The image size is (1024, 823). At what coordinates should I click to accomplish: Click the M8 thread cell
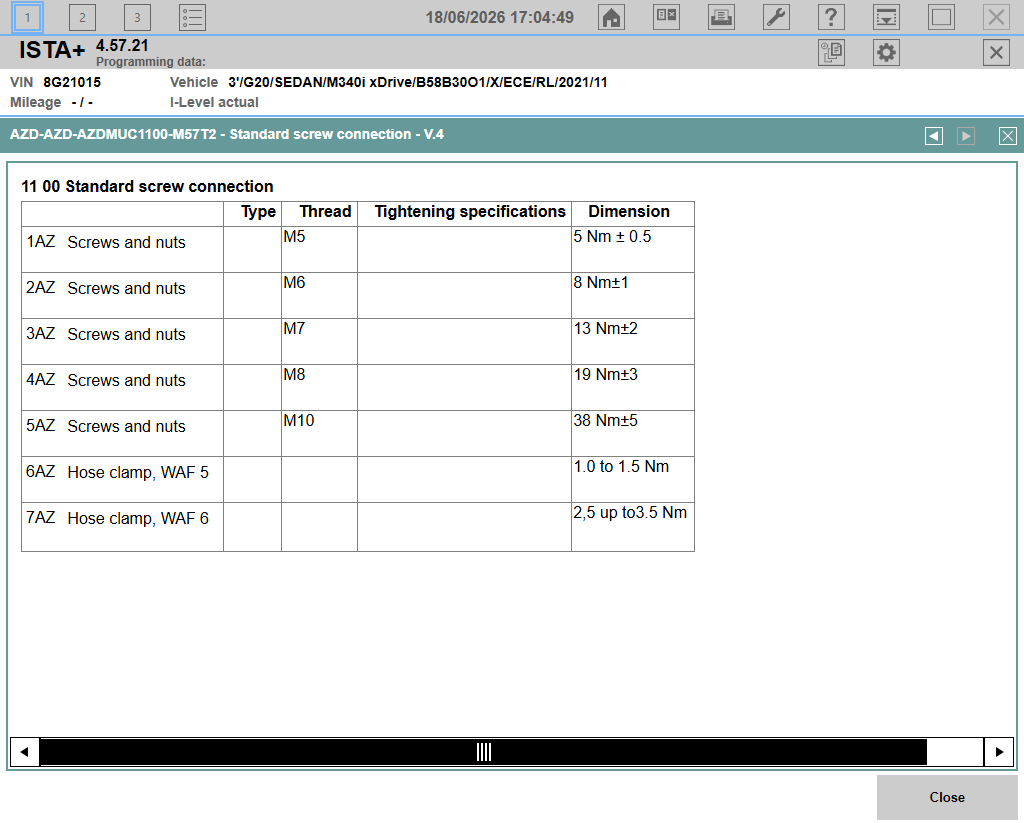(x=319, y=387)
